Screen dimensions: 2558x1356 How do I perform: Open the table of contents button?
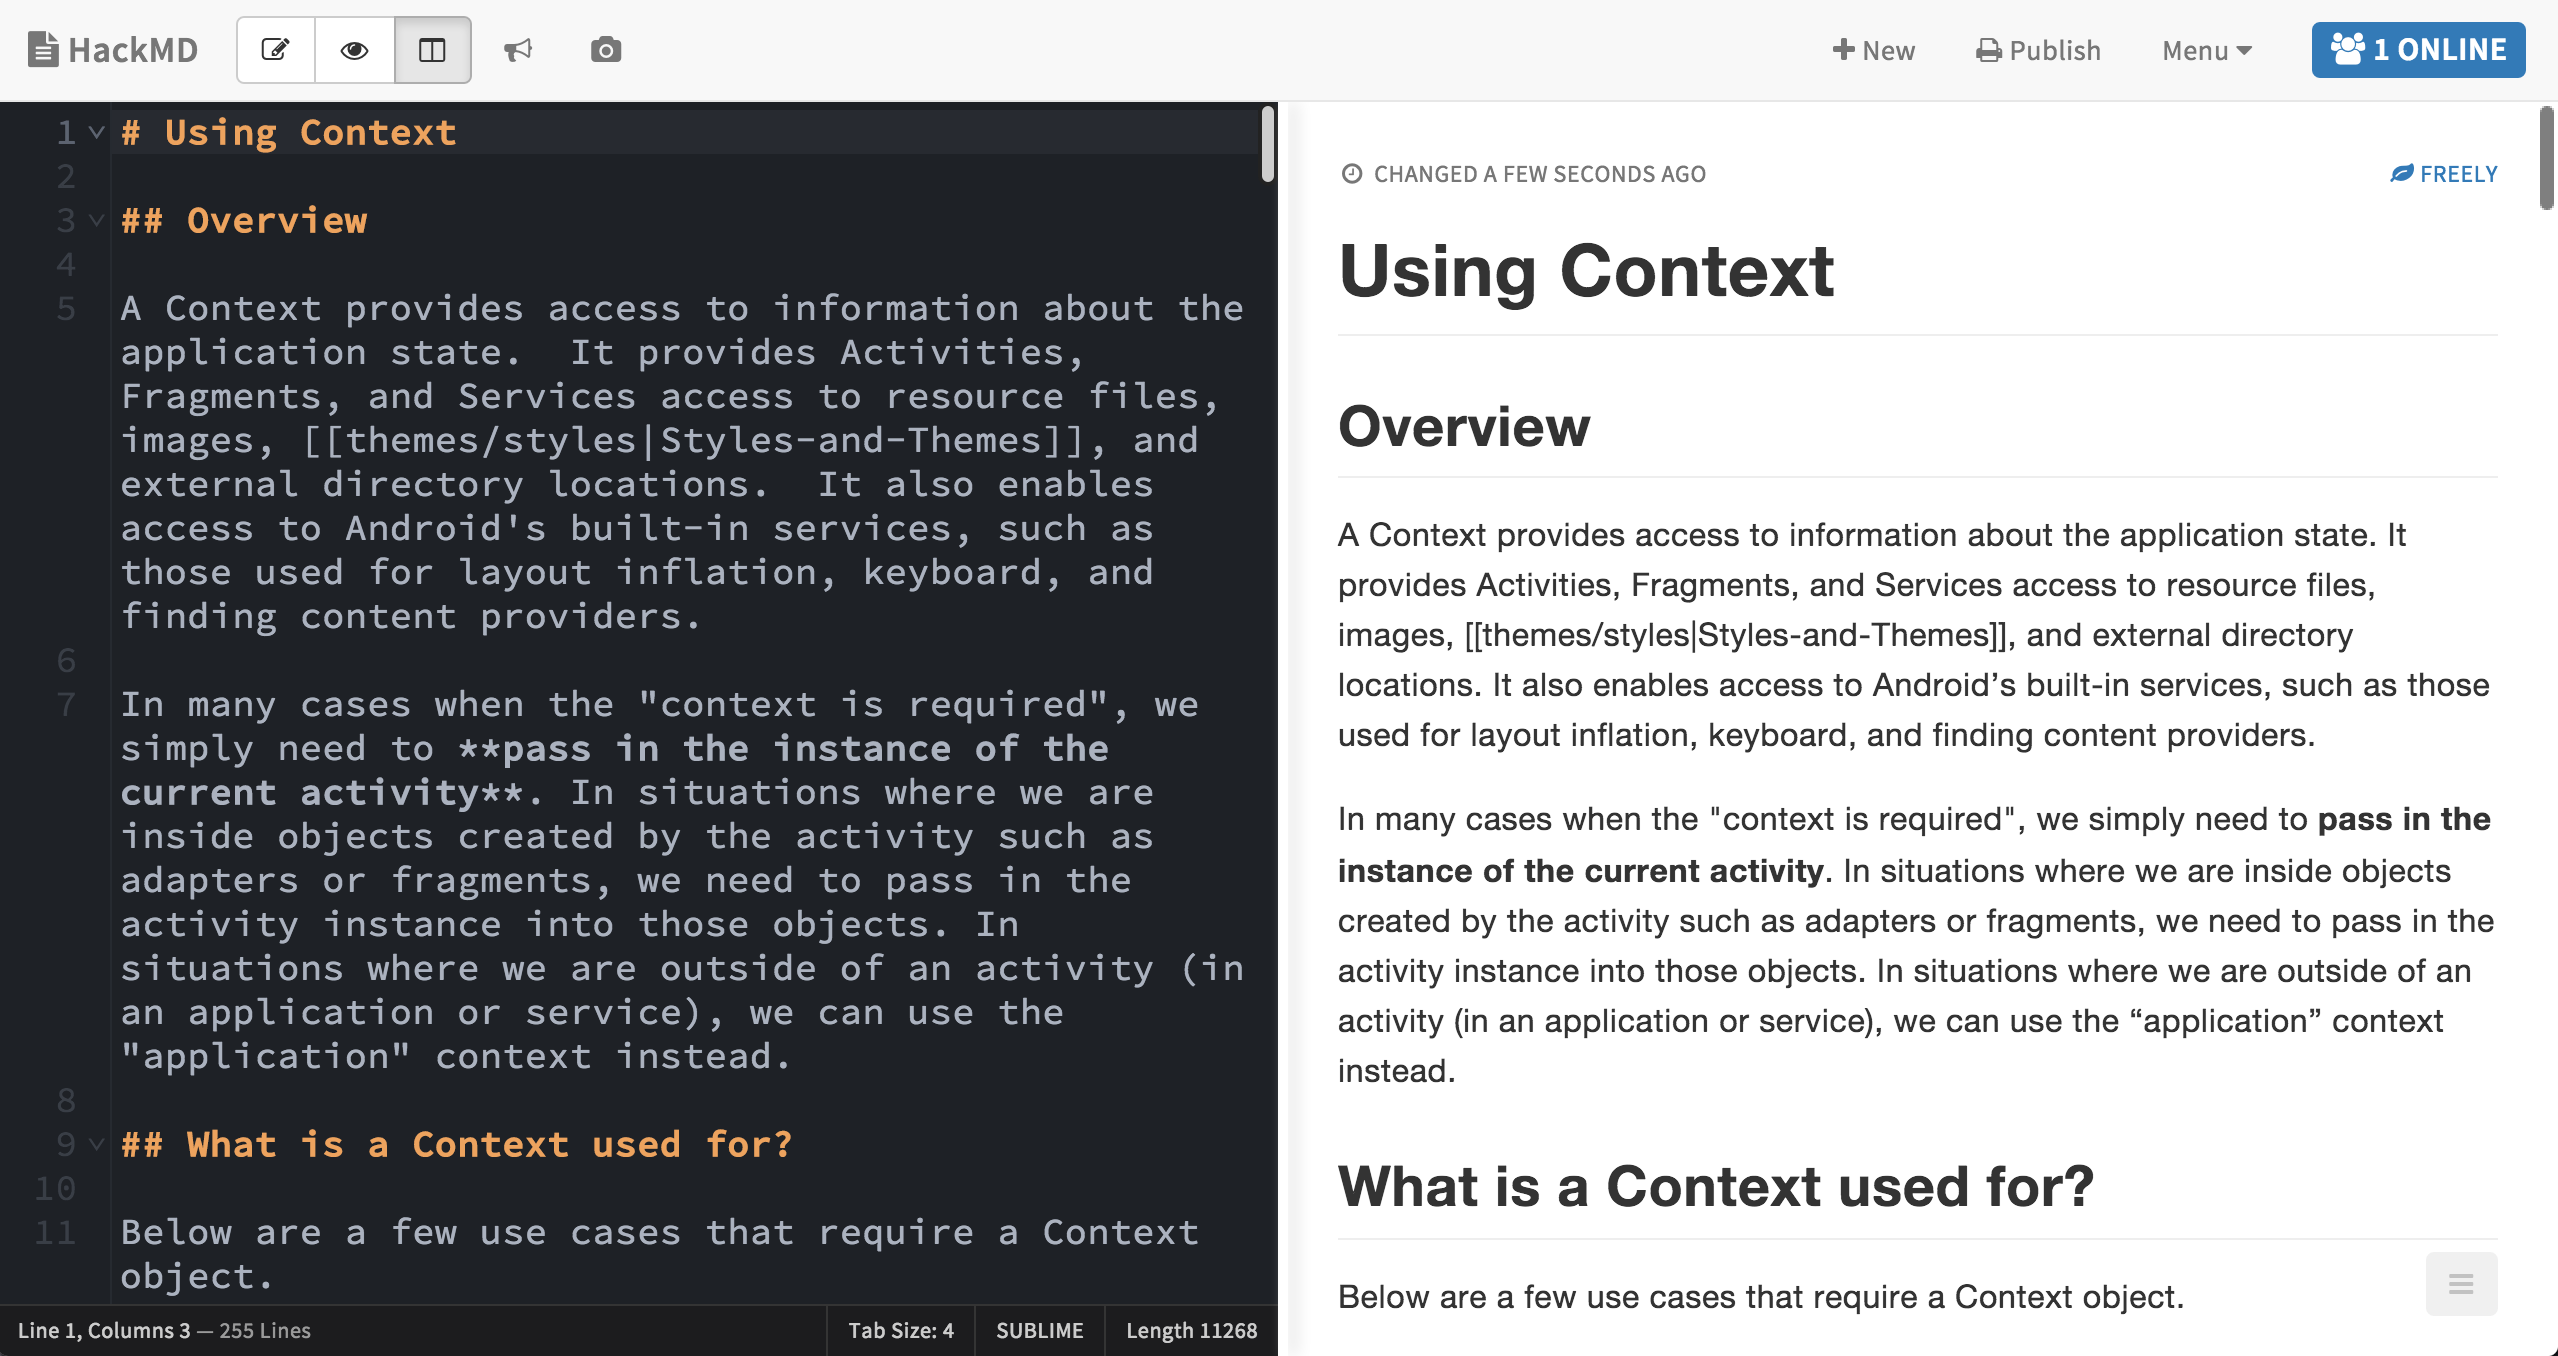pos(2460,1284)
